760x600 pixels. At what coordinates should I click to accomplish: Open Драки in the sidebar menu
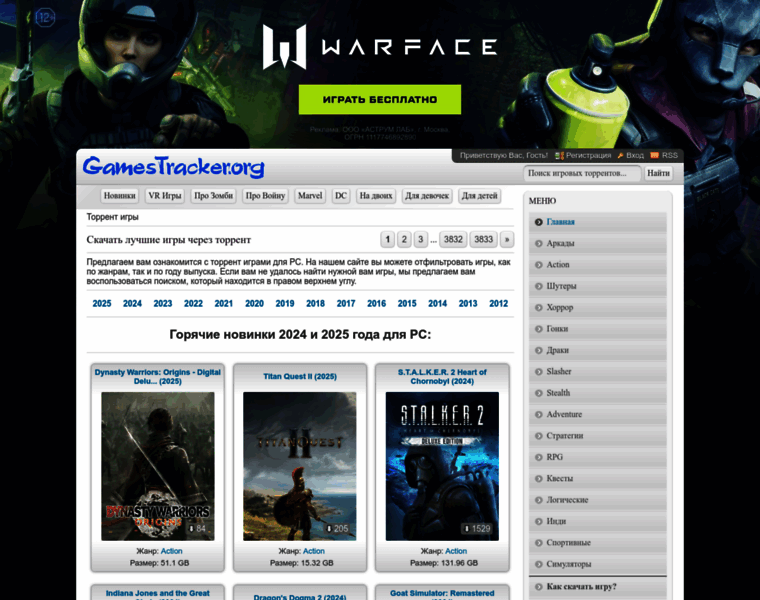point(598,350)
